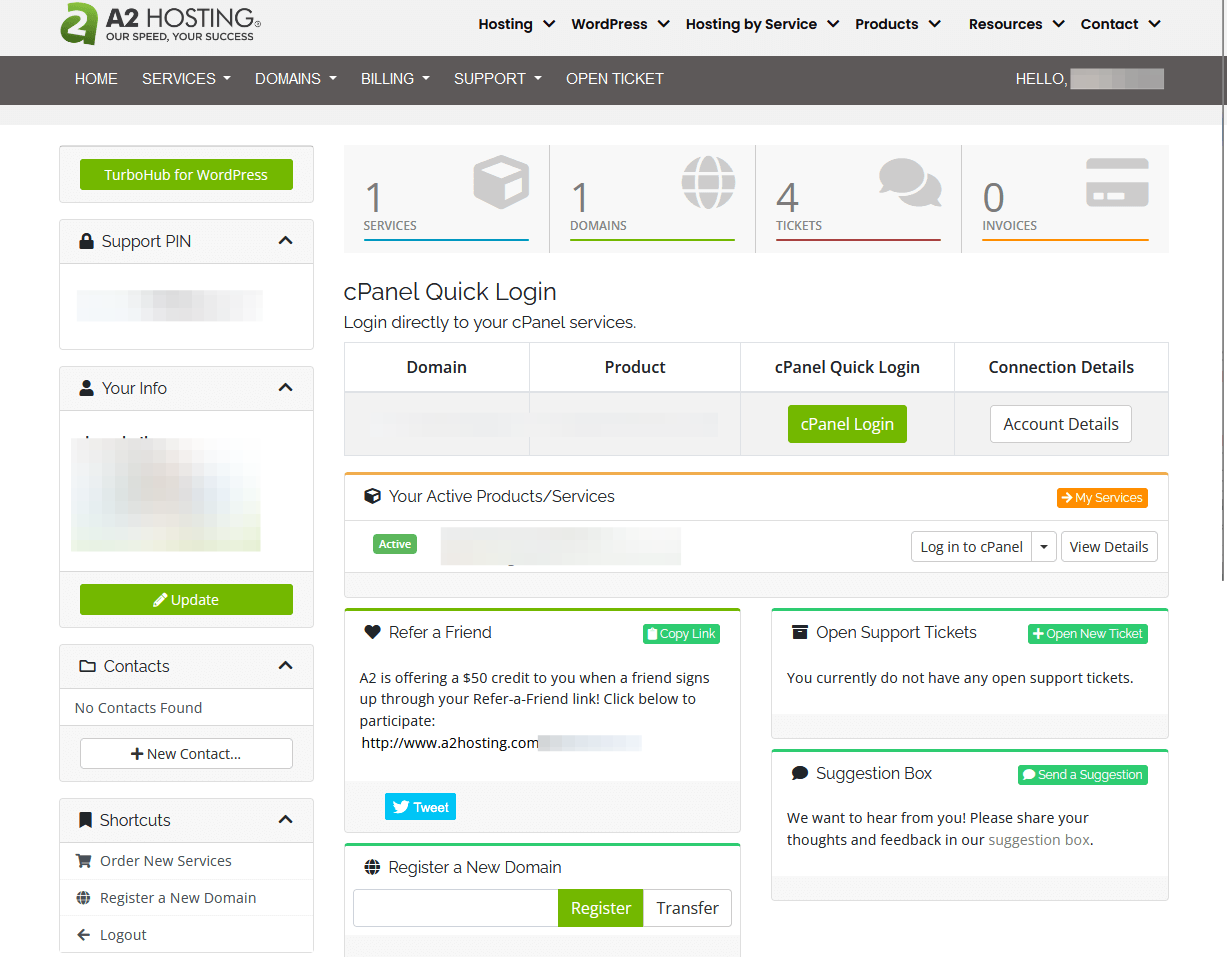Select the Transfer domain tab
Viewport: 1227px width, 957px height.
(687, 908)
